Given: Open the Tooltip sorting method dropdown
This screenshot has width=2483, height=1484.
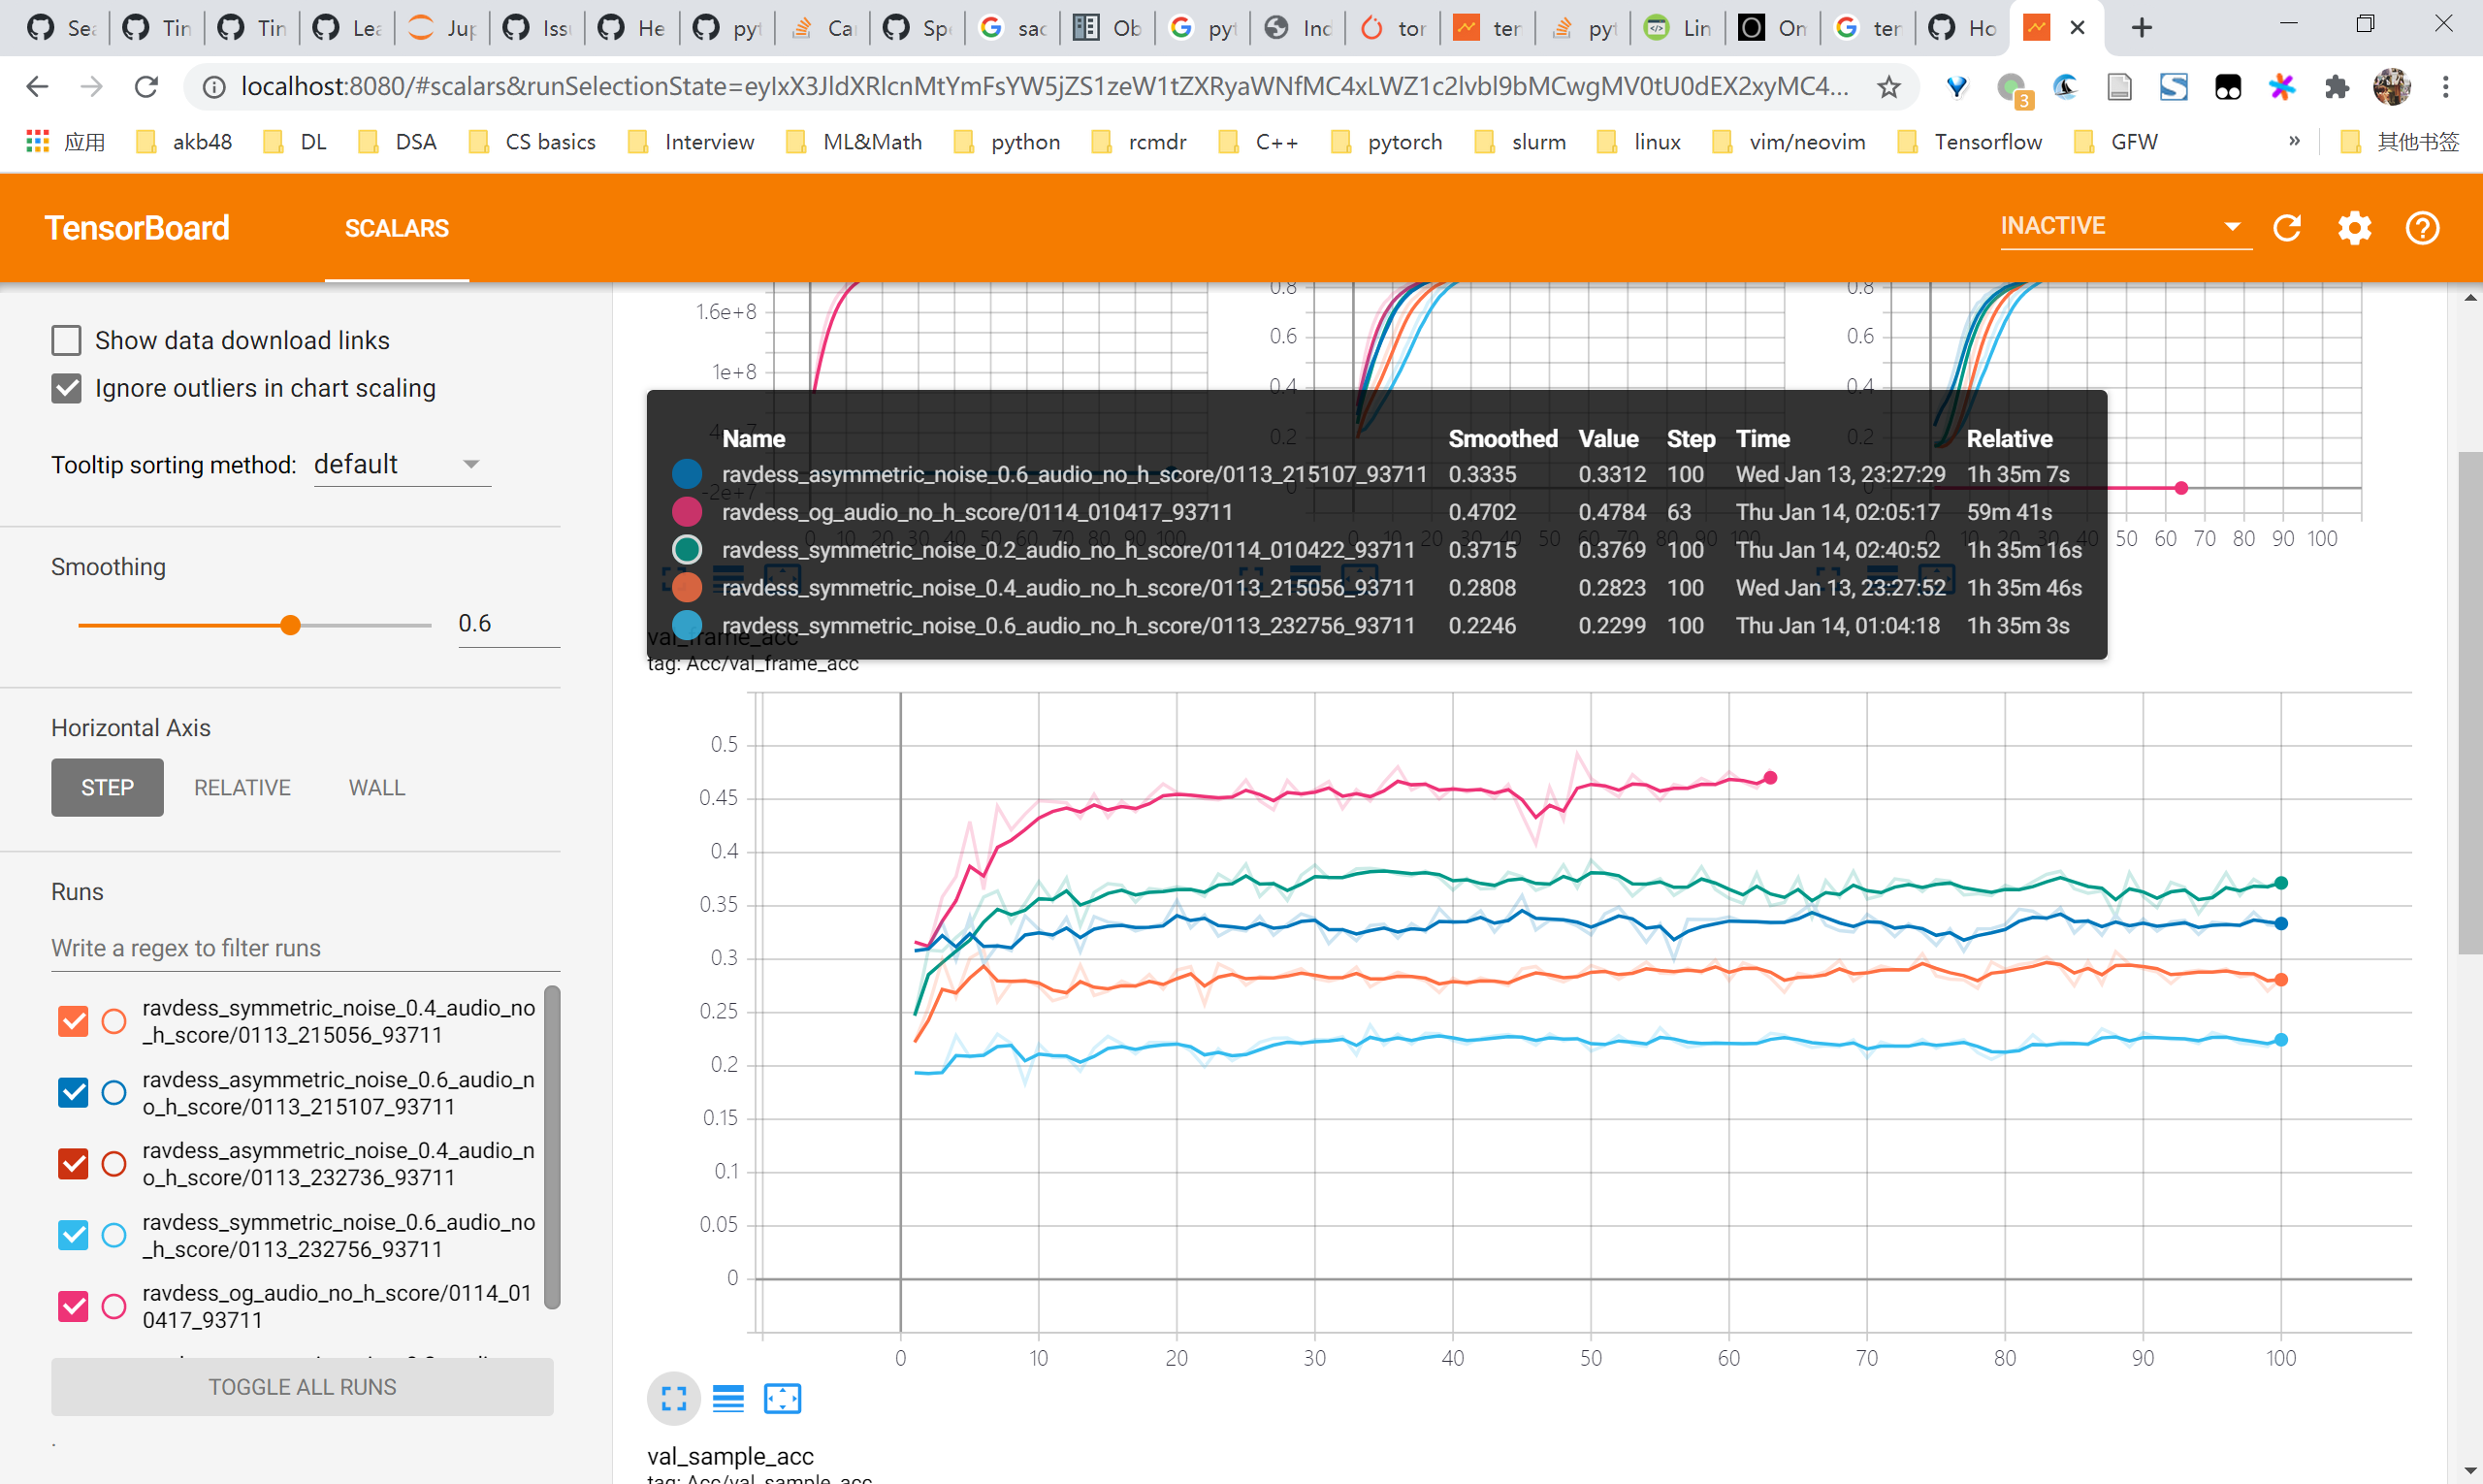Looking at the screenshot, I should coord(402,465).
